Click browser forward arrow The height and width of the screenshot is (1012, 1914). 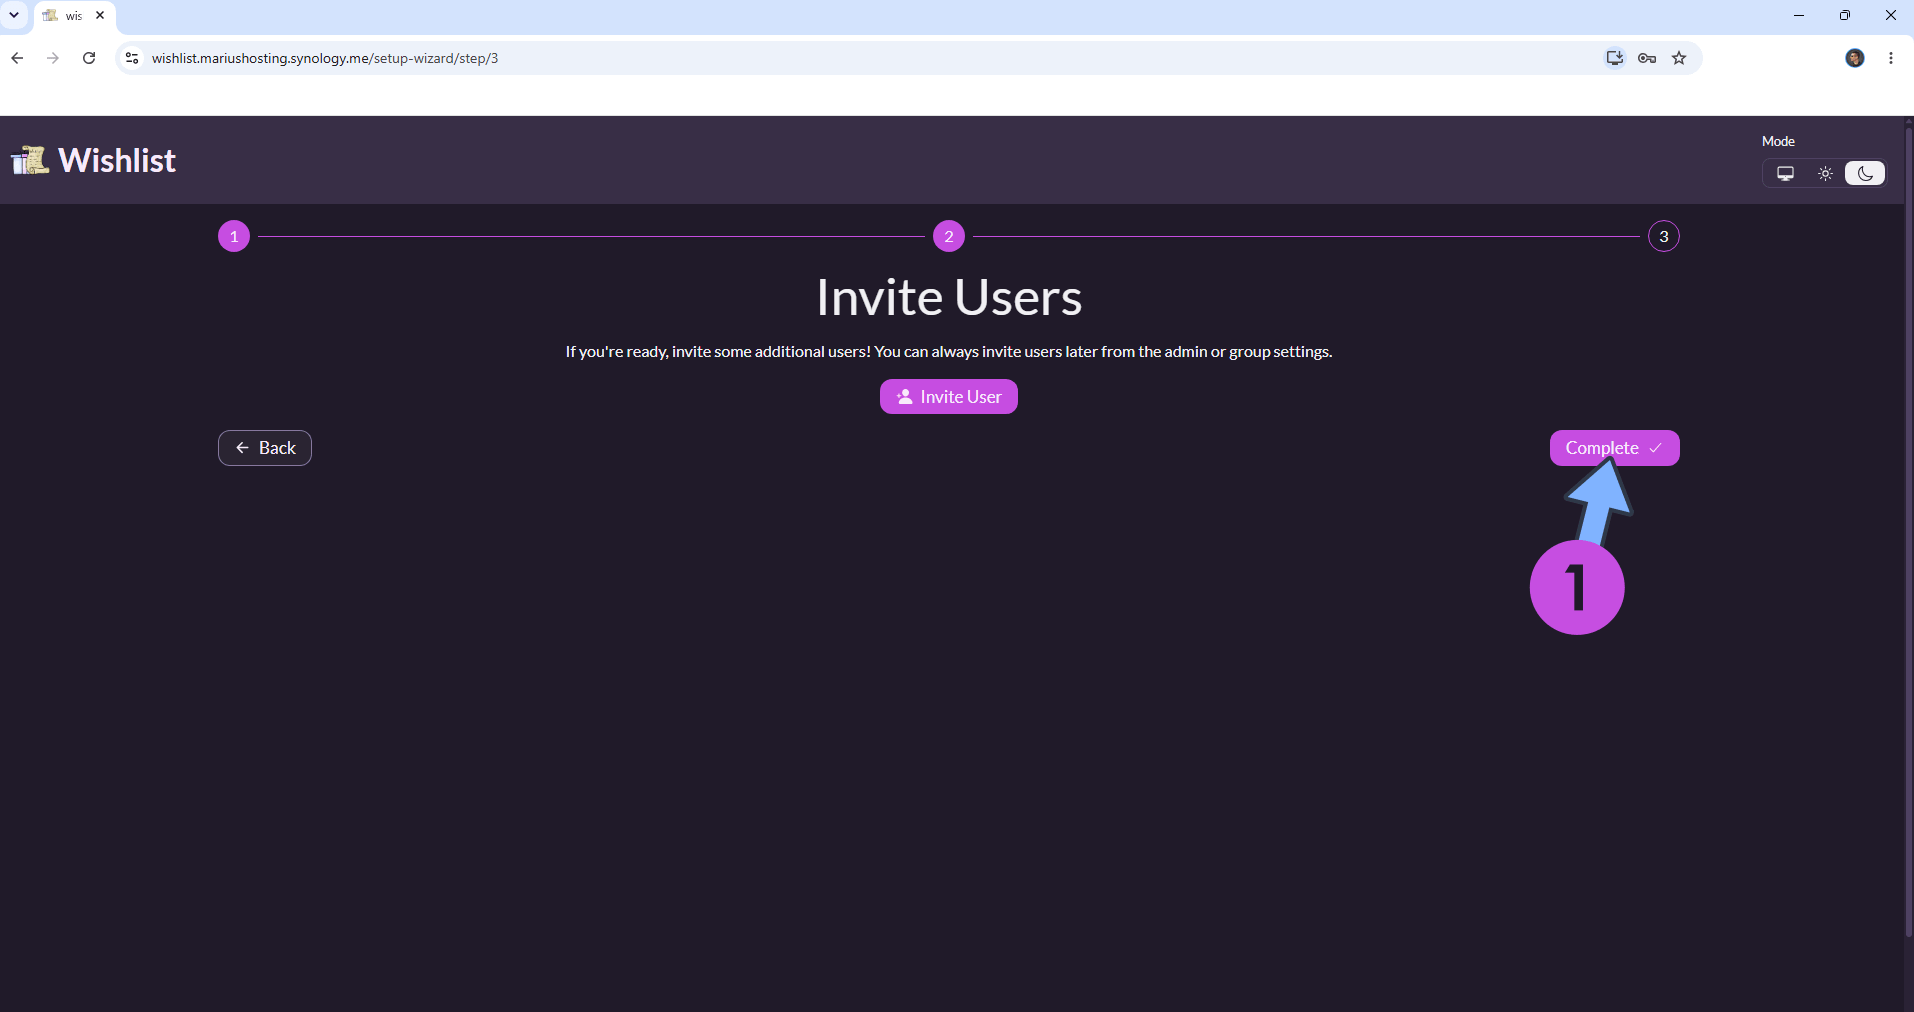[x=53, y=58]
